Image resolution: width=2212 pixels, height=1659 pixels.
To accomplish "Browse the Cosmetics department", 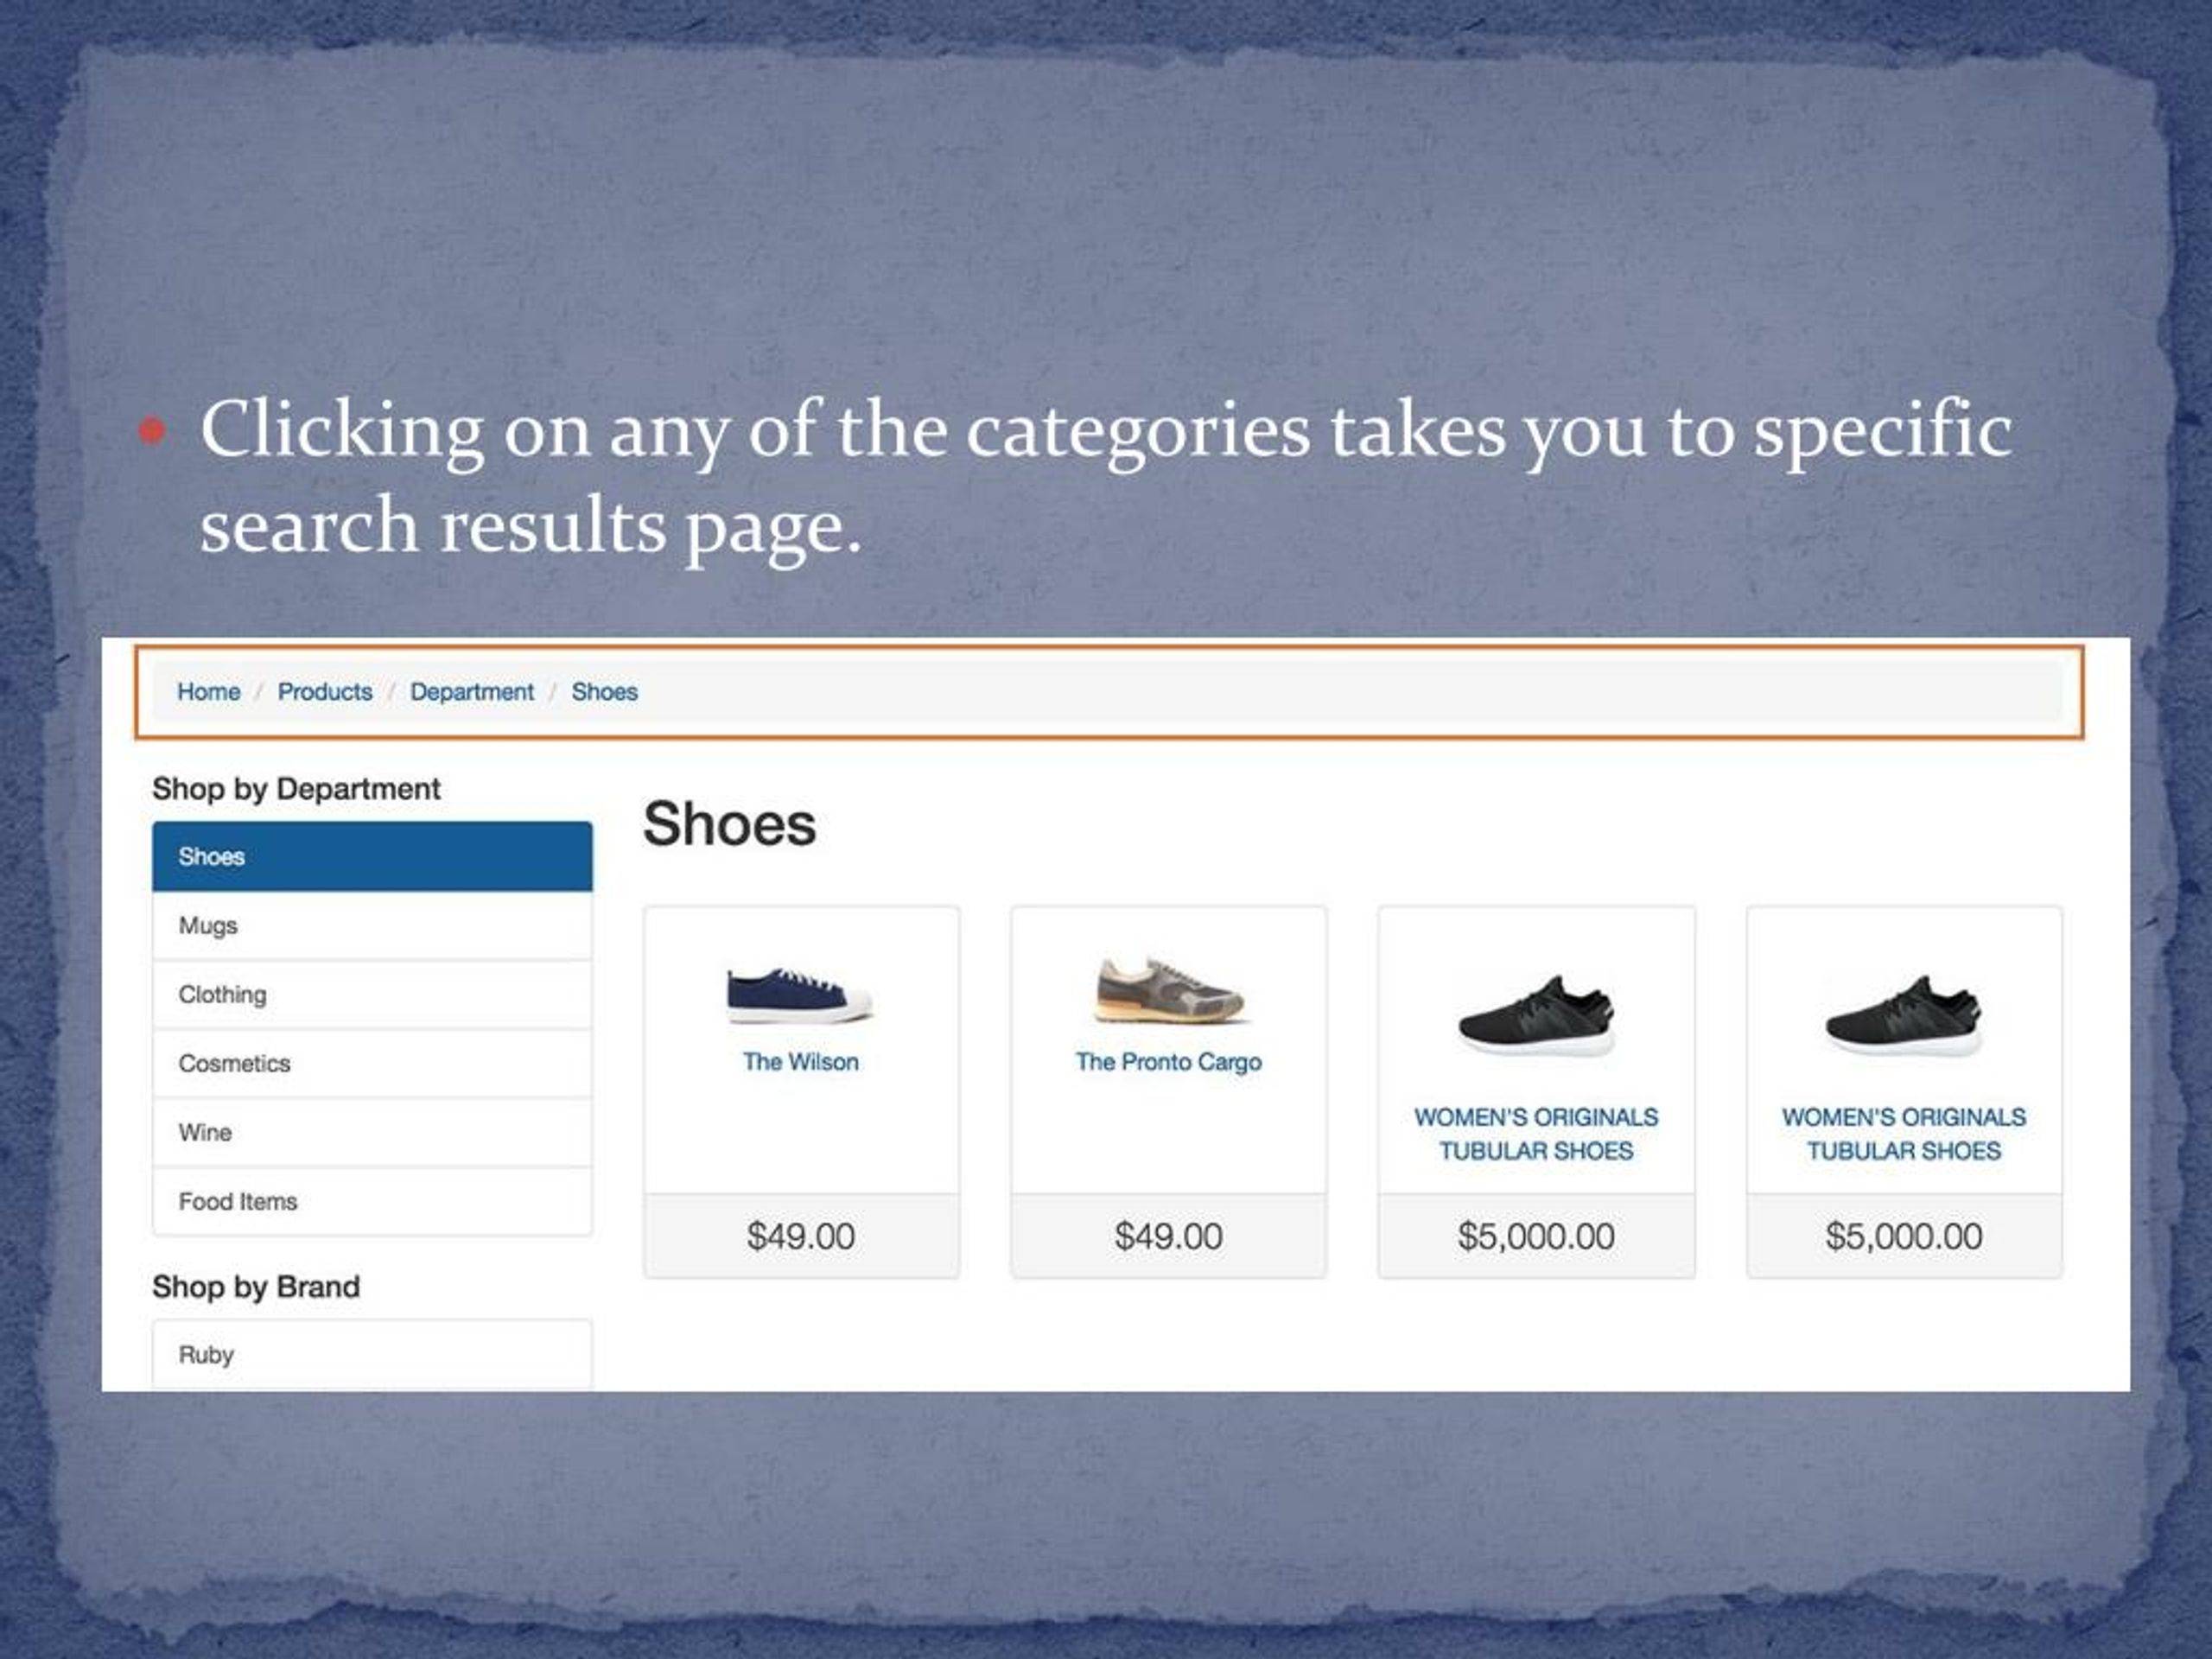I will coord(372,1063).
